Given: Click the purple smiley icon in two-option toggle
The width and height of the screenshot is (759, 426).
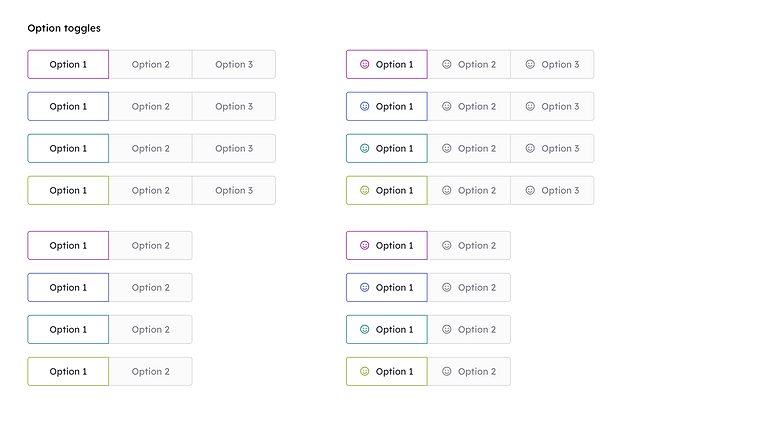Looking at the screenshot, I should [364, 245].
